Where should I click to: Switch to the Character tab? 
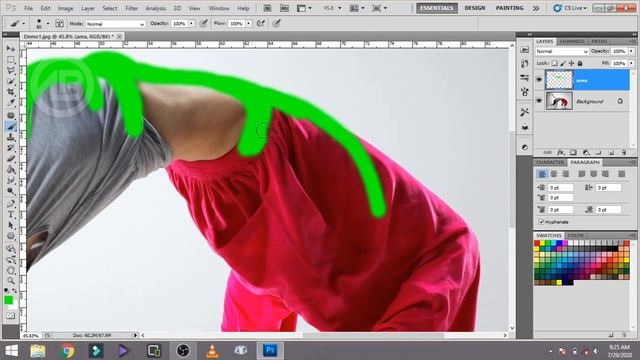click(550, 162)
